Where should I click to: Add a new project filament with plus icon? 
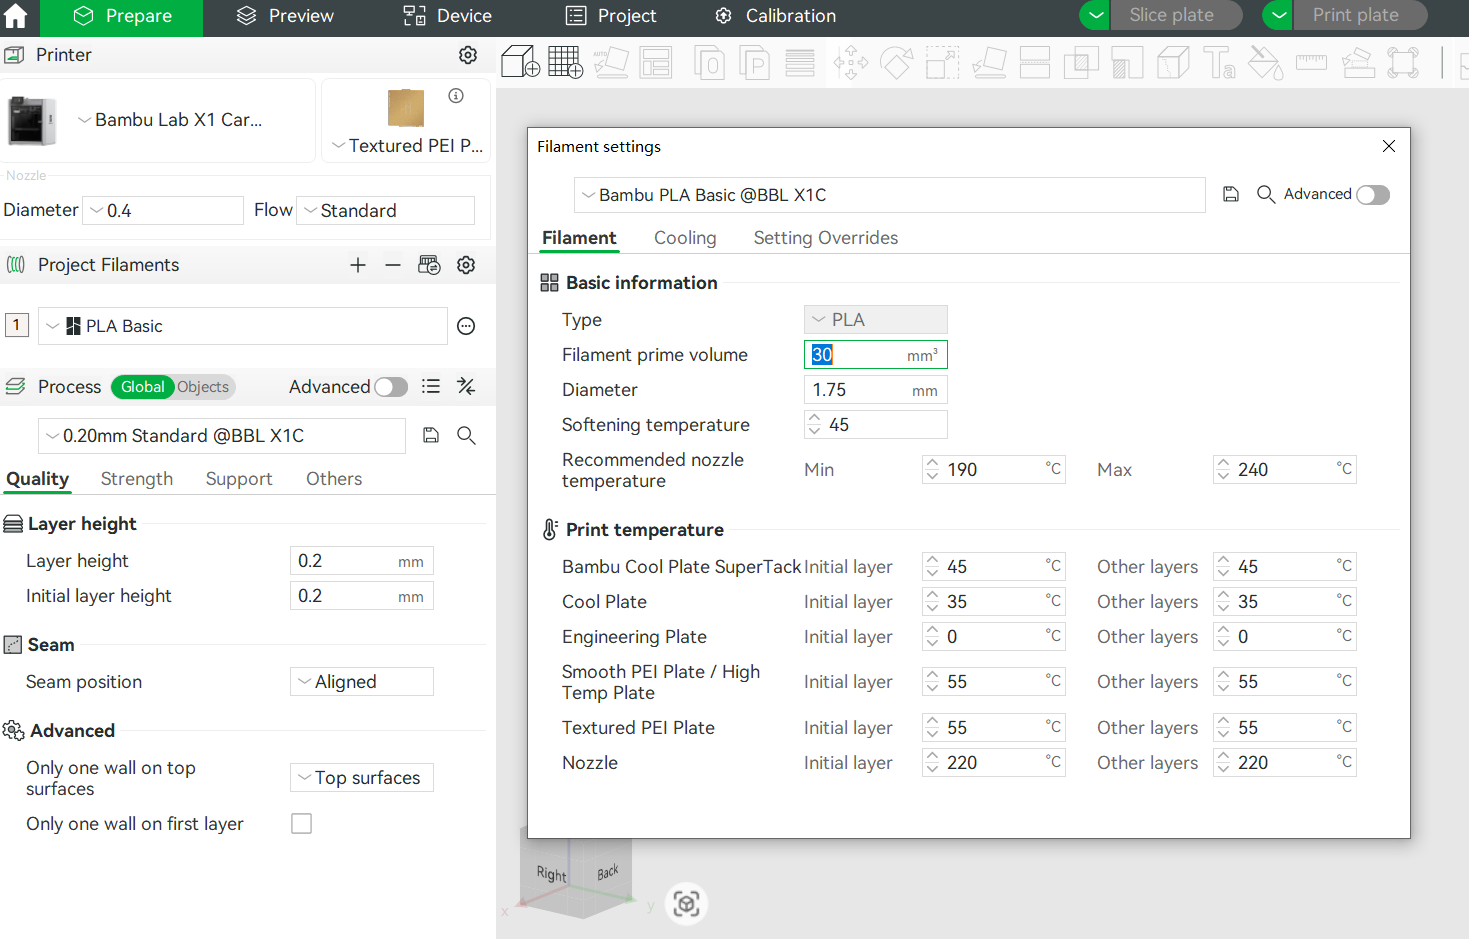pos(358,265)
